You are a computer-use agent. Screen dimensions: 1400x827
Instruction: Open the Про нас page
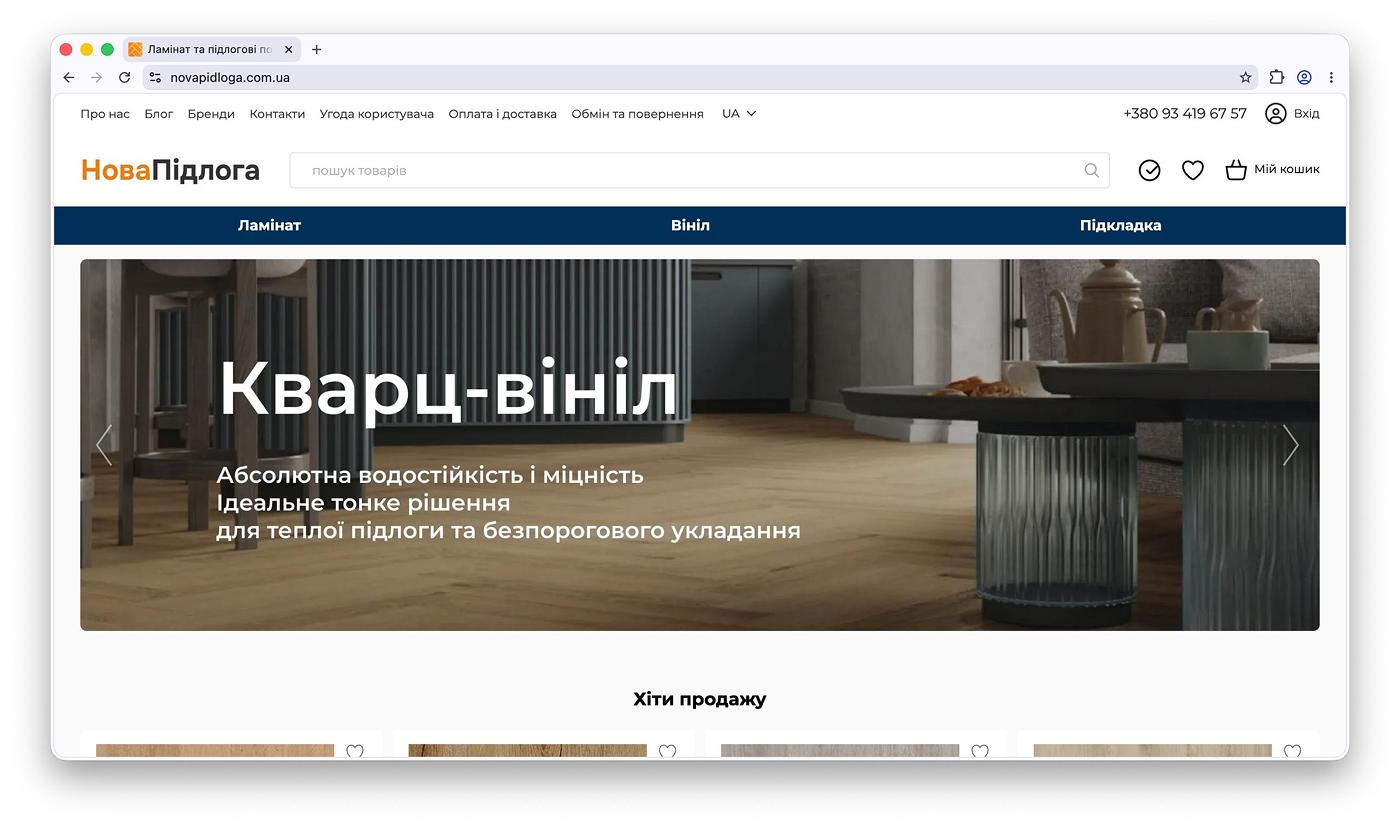(105, 113)
